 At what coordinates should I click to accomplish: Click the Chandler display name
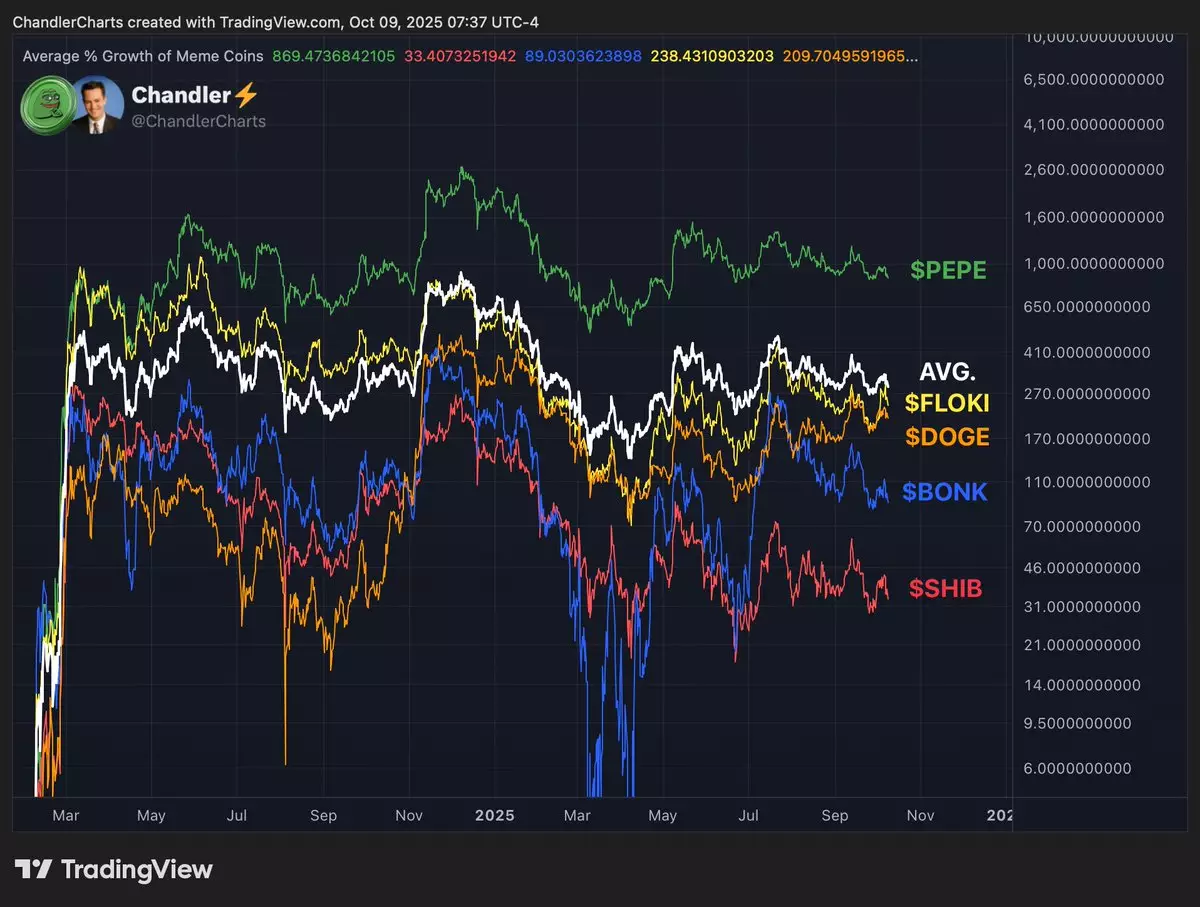[181, 95]
